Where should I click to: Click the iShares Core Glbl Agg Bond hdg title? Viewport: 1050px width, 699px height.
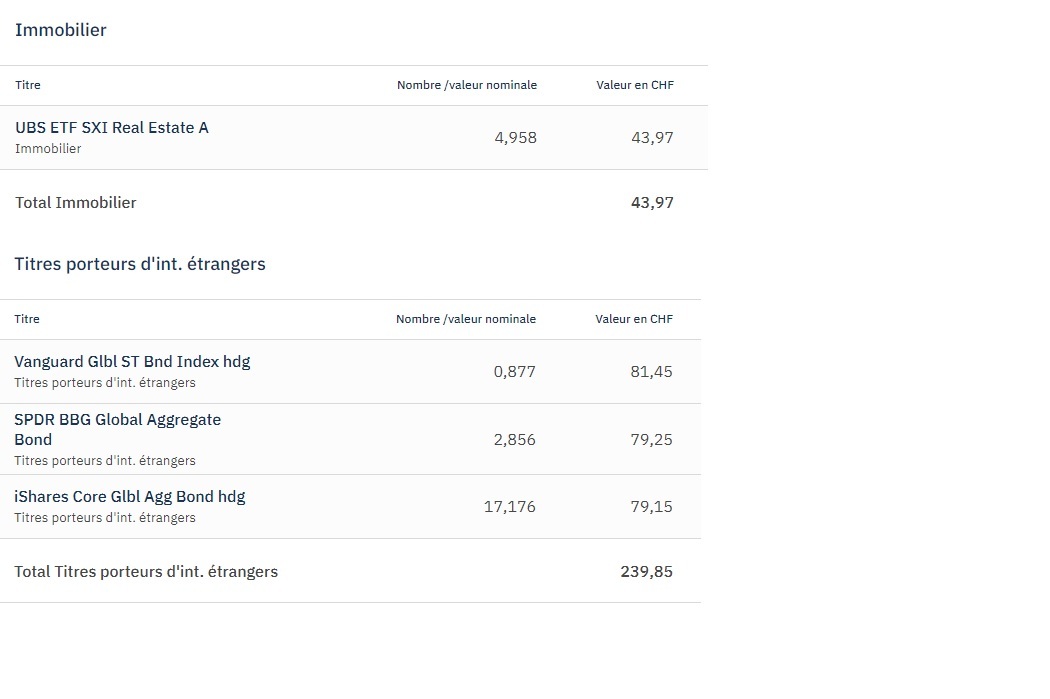point(129,496)
